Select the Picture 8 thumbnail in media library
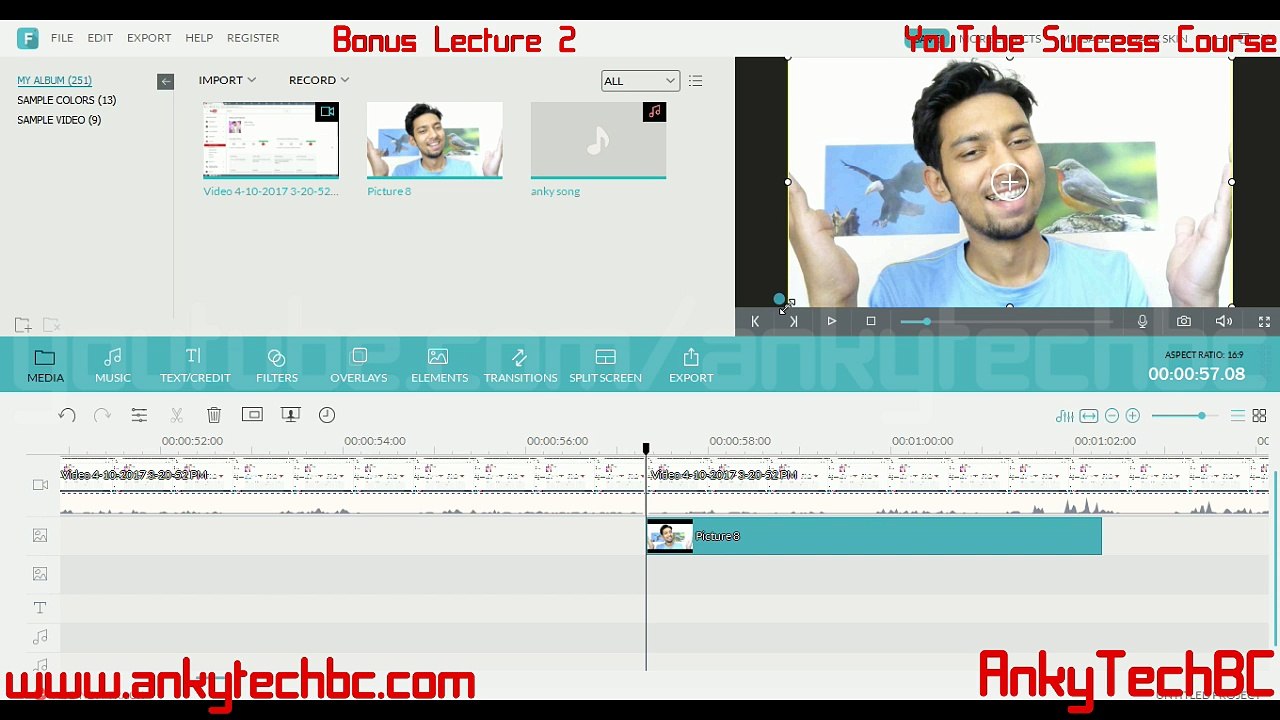Screen dimensions: 1280x720 435,140
